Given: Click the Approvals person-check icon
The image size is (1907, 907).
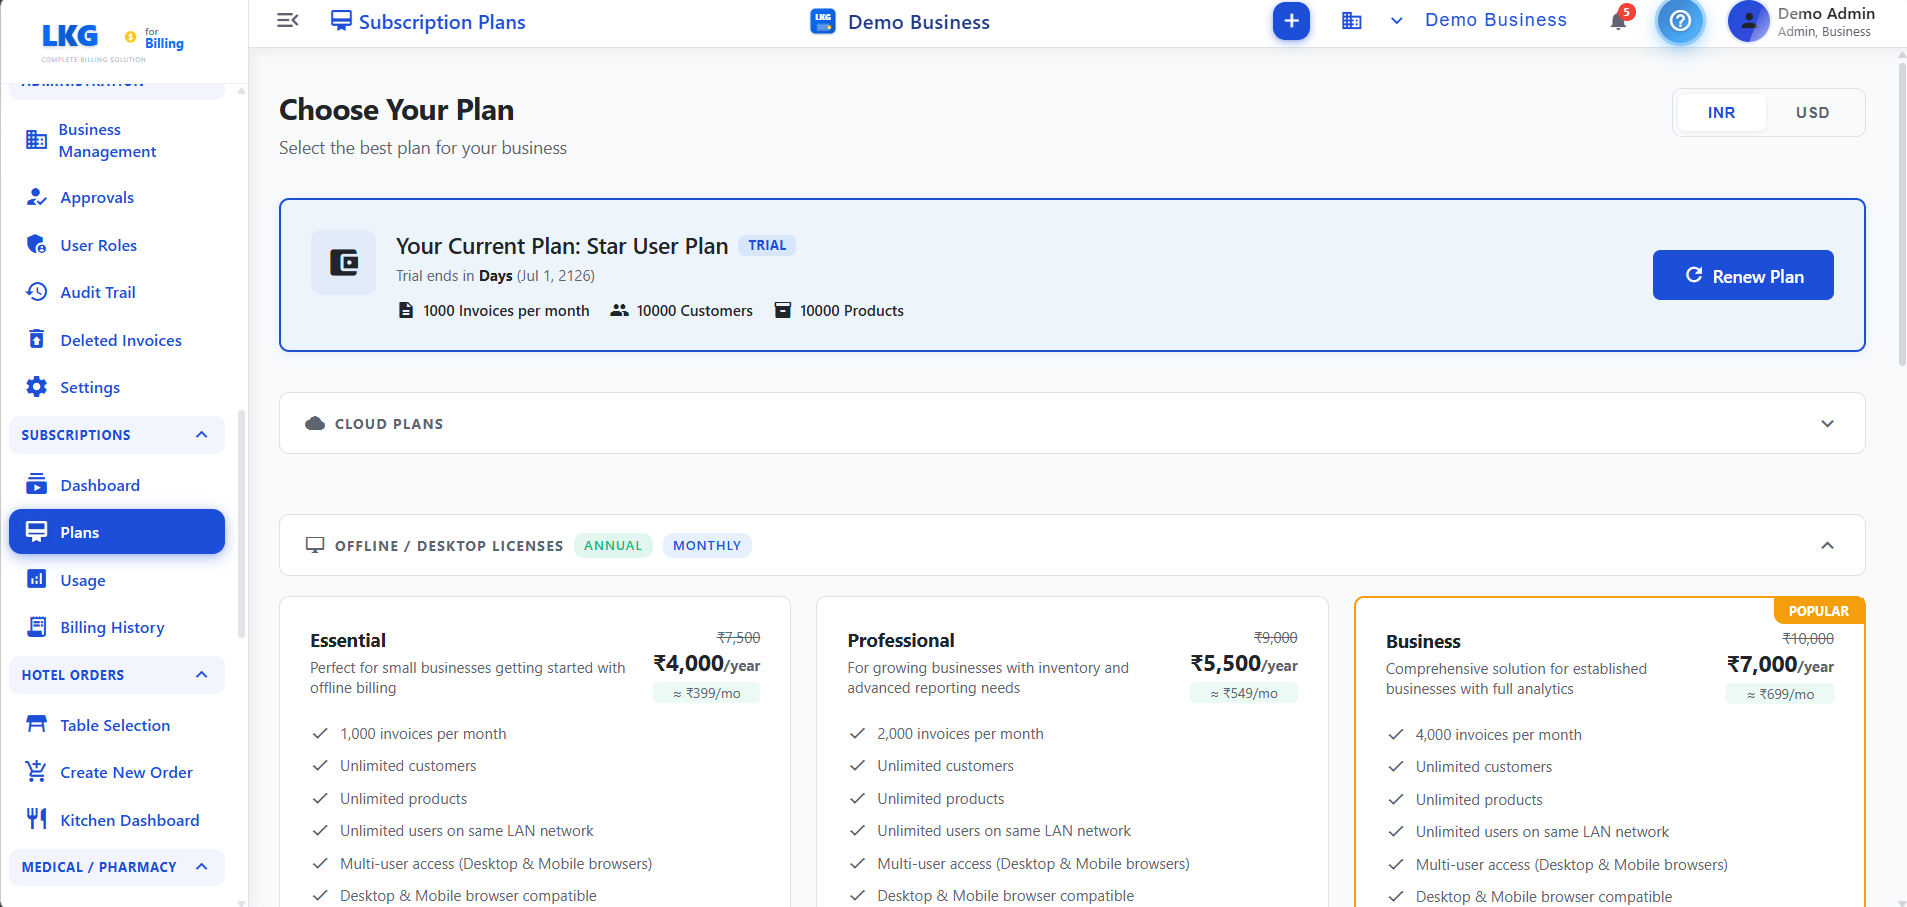Looking at the screenshot, I should (37, 197).
